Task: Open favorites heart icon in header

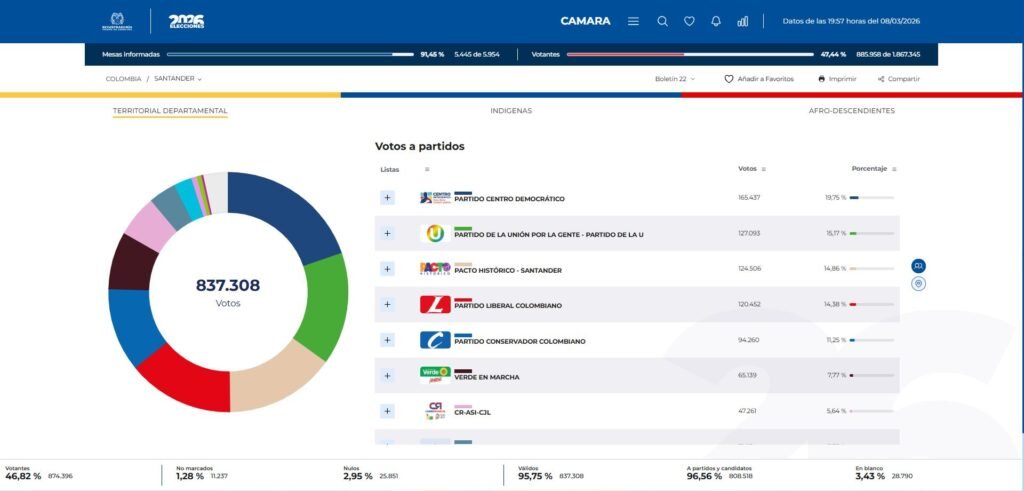Action: coord(689,21)
